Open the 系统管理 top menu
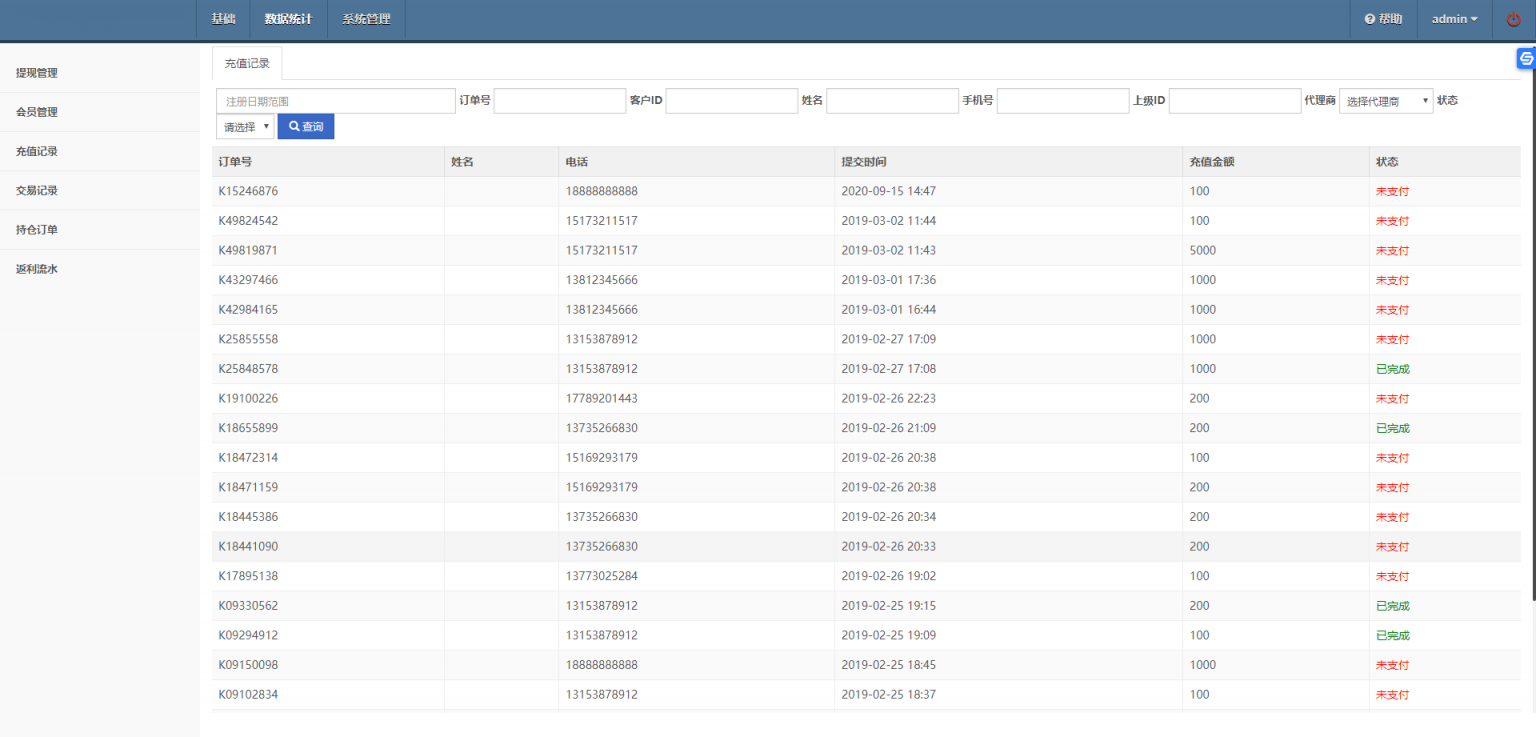The image size is (1536, 737). [366, 19]
